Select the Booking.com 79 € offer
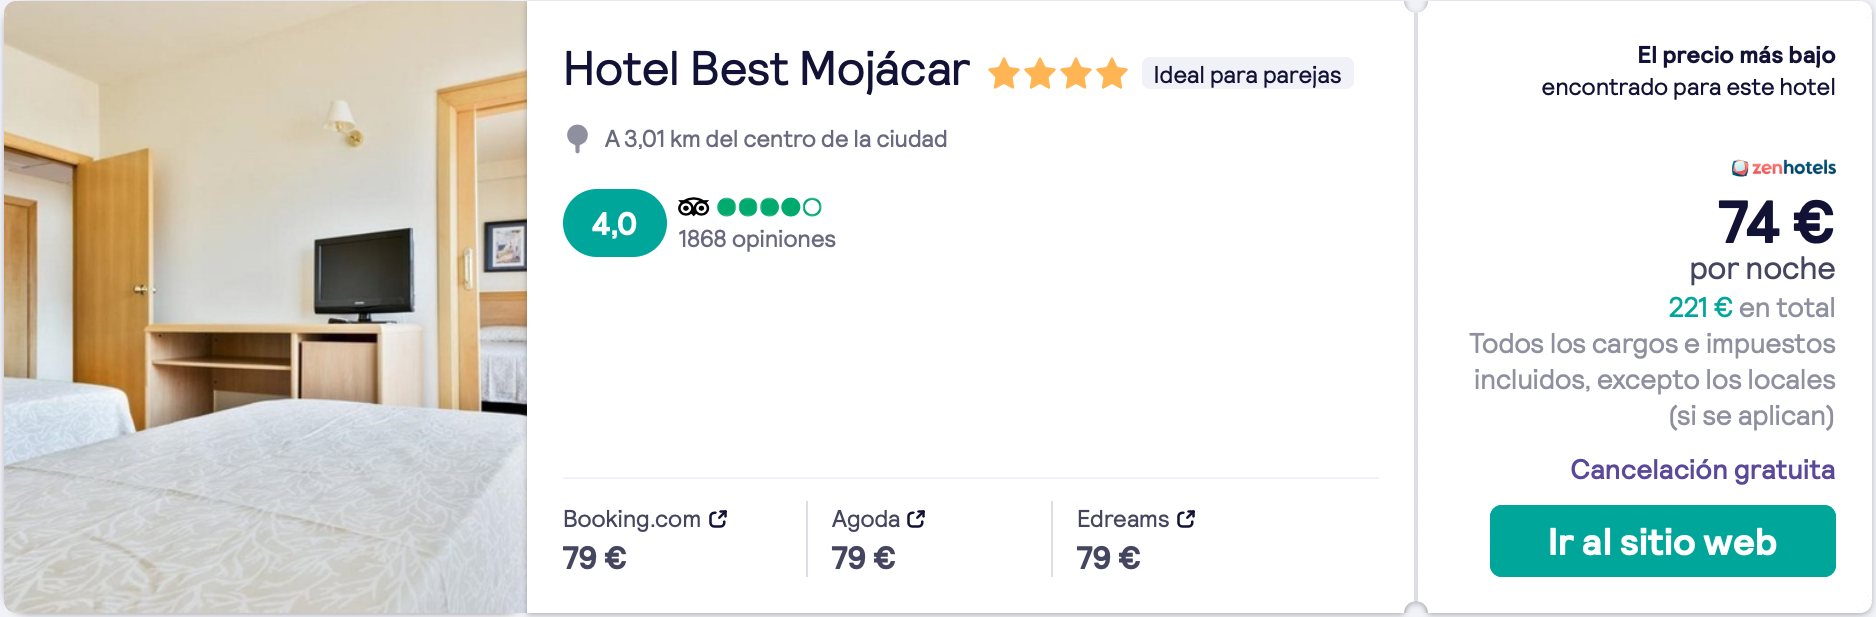Viewport: 1876px width, 617px height. click(645, 539)
